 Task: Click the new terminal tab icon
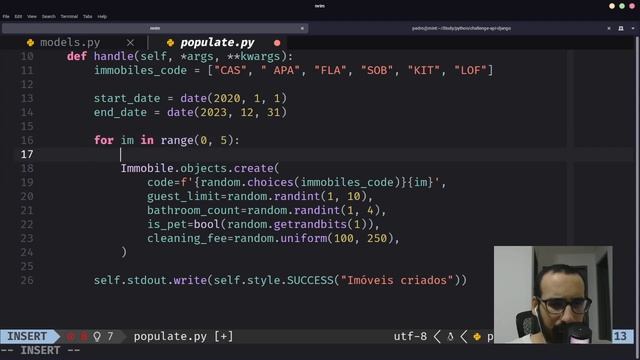pyautogui.click(x=621, y=28)
